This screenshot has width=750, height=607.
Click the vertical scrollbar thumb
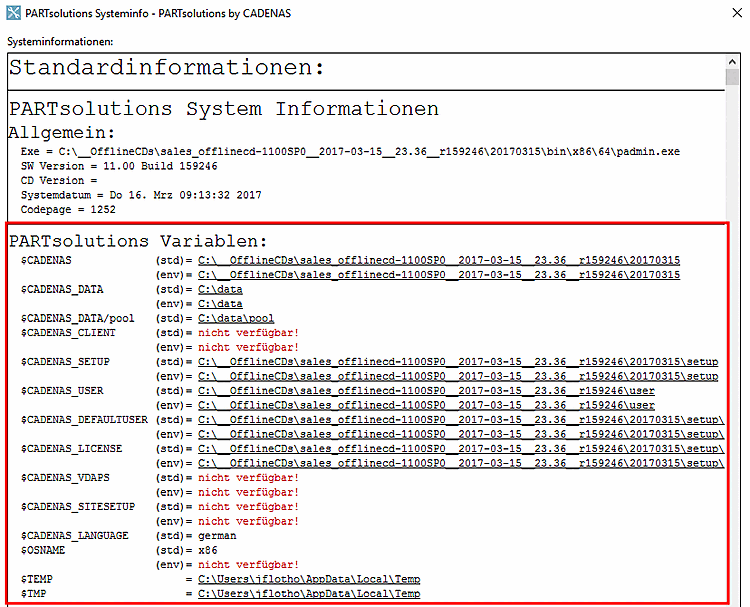pos(732,77)
